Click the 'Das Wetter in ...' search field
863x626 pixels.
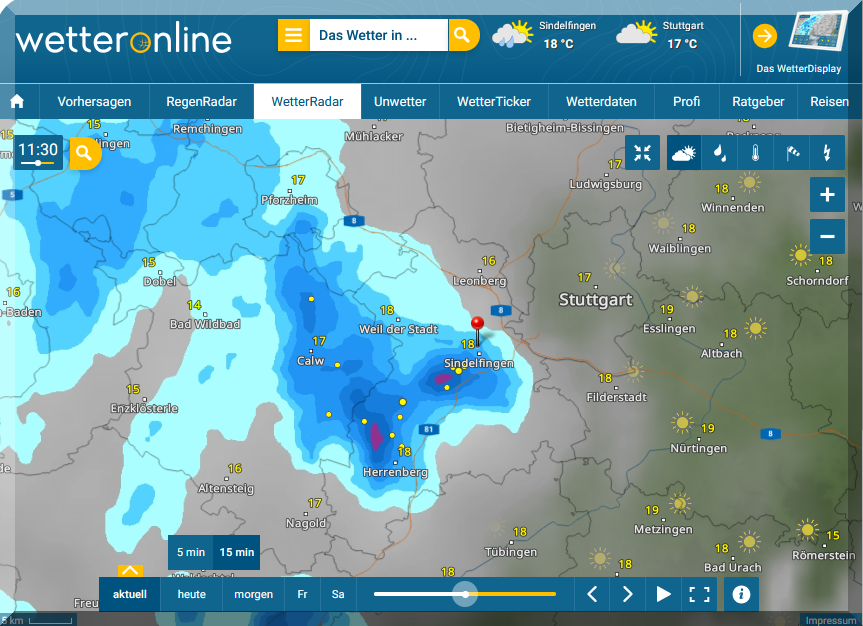coord(378,35)
